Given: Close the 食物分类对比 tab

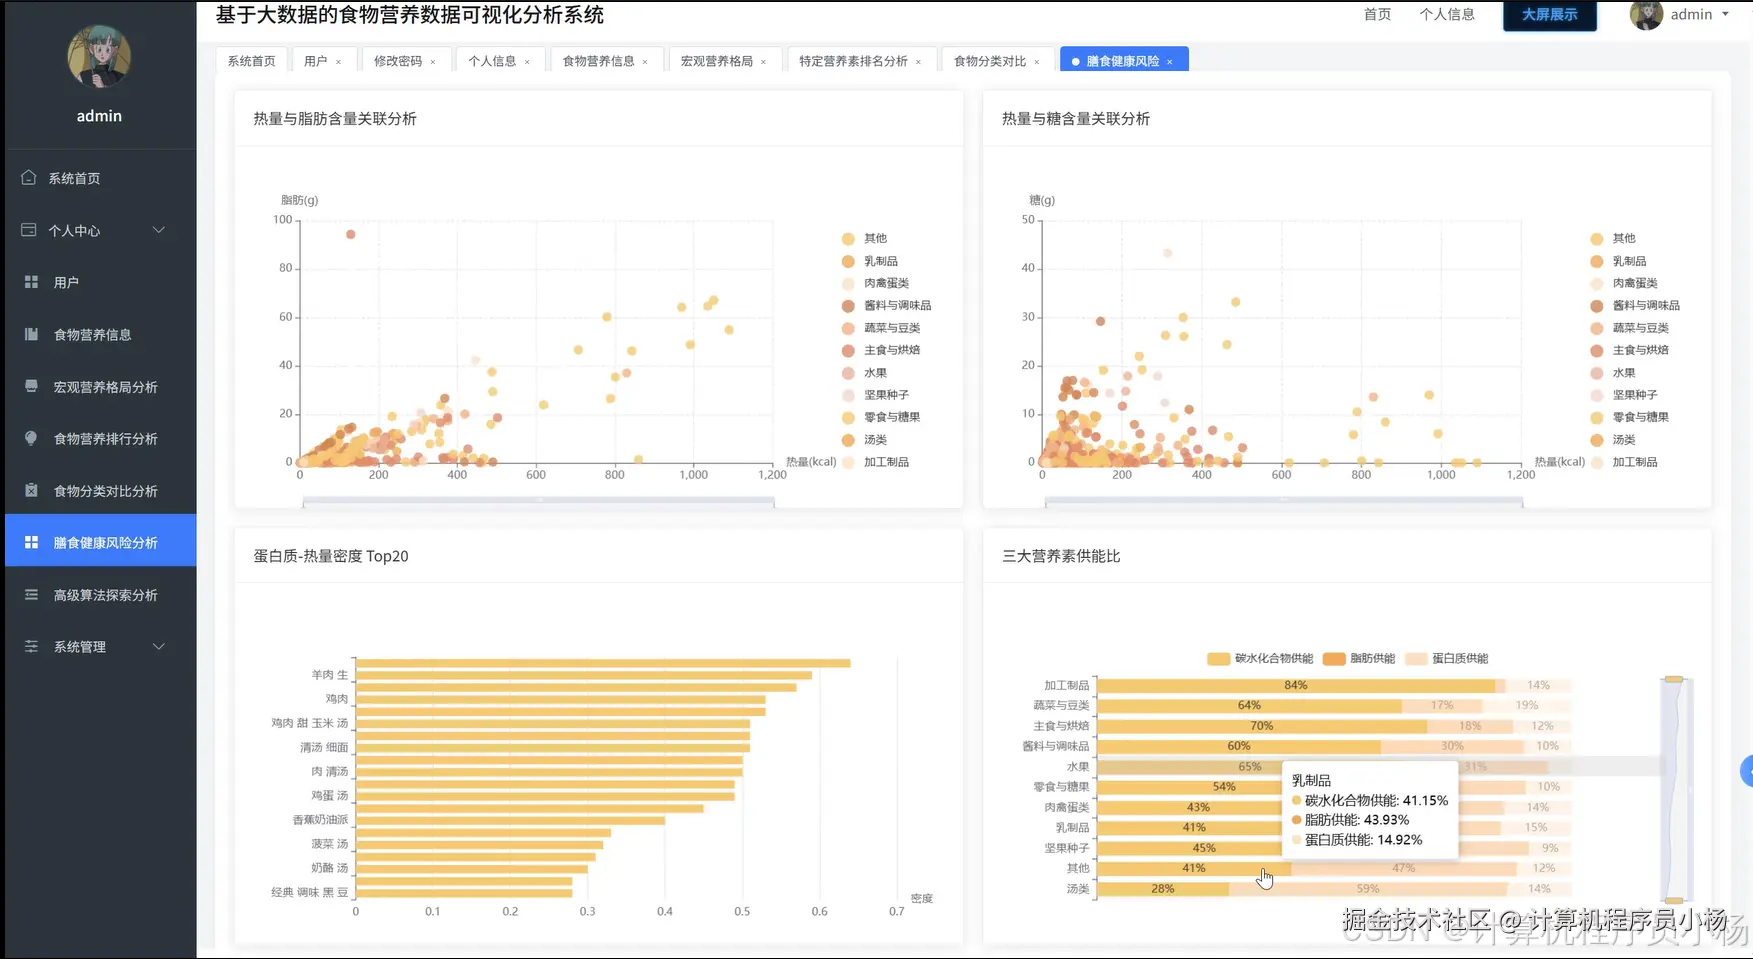Looking at the screenshot, I should [x=1037, y=62].
